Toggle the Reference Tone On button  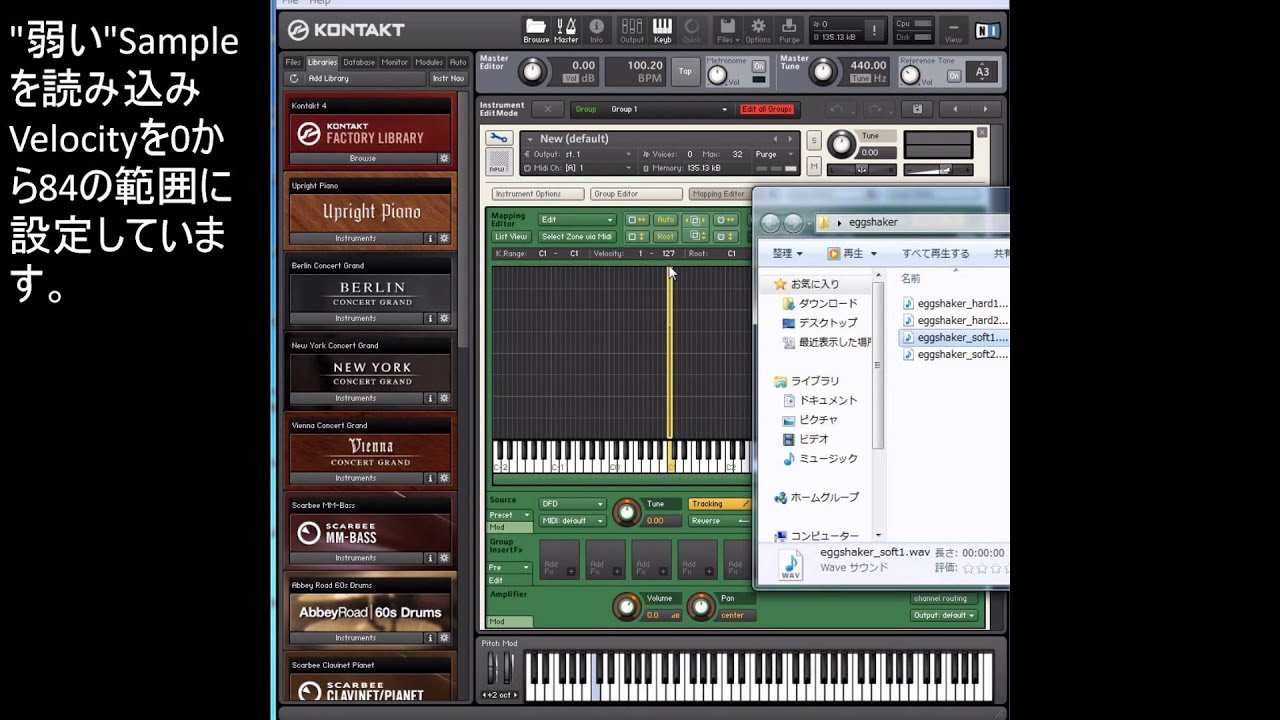coord(954,75)
